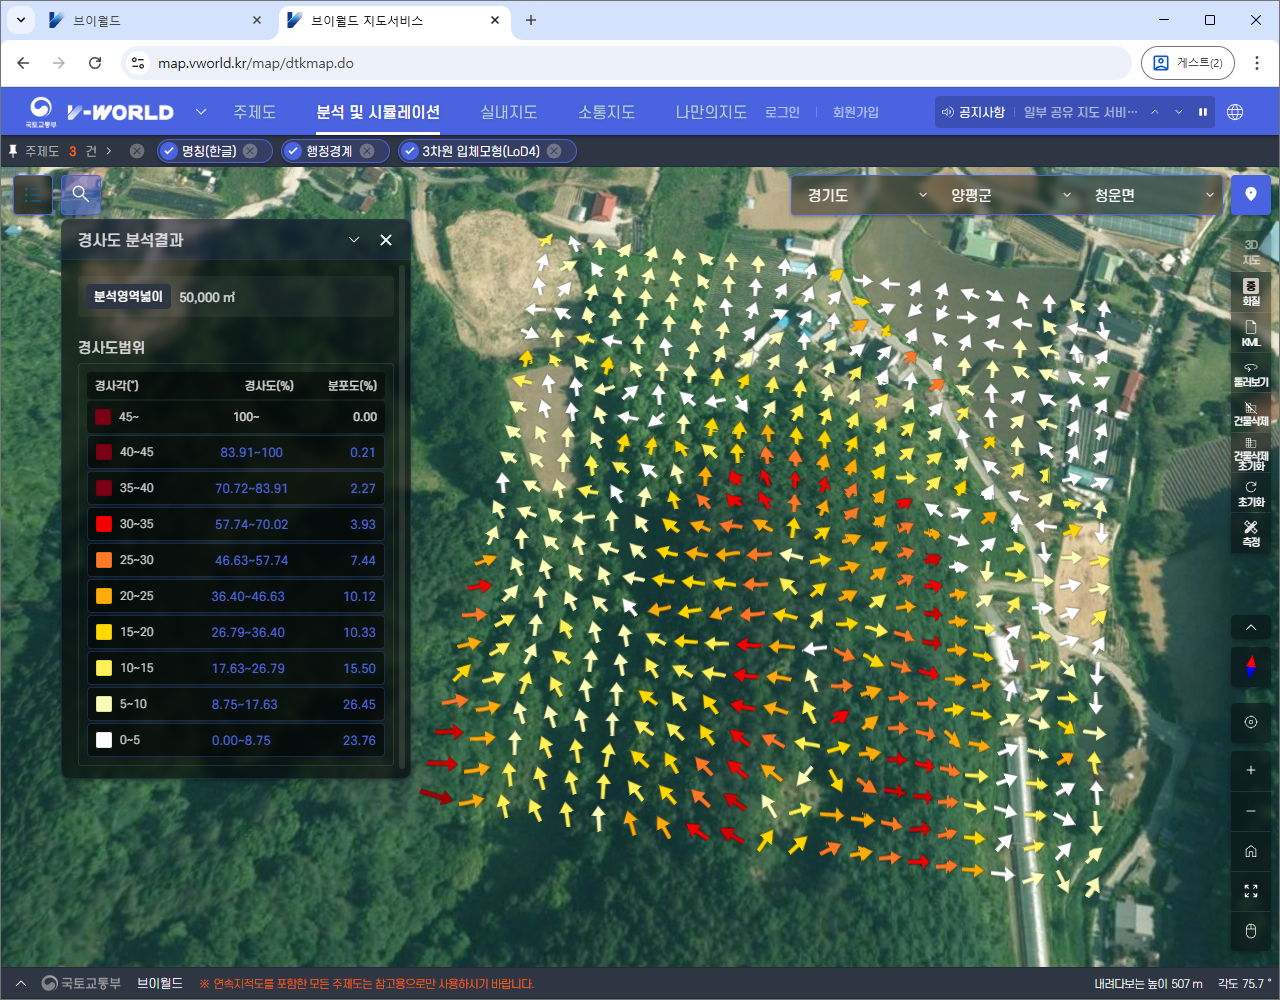Open the 경기도 province dropdown
The width and height of the screenshot is (1280, 1000).
pos(866,195)
